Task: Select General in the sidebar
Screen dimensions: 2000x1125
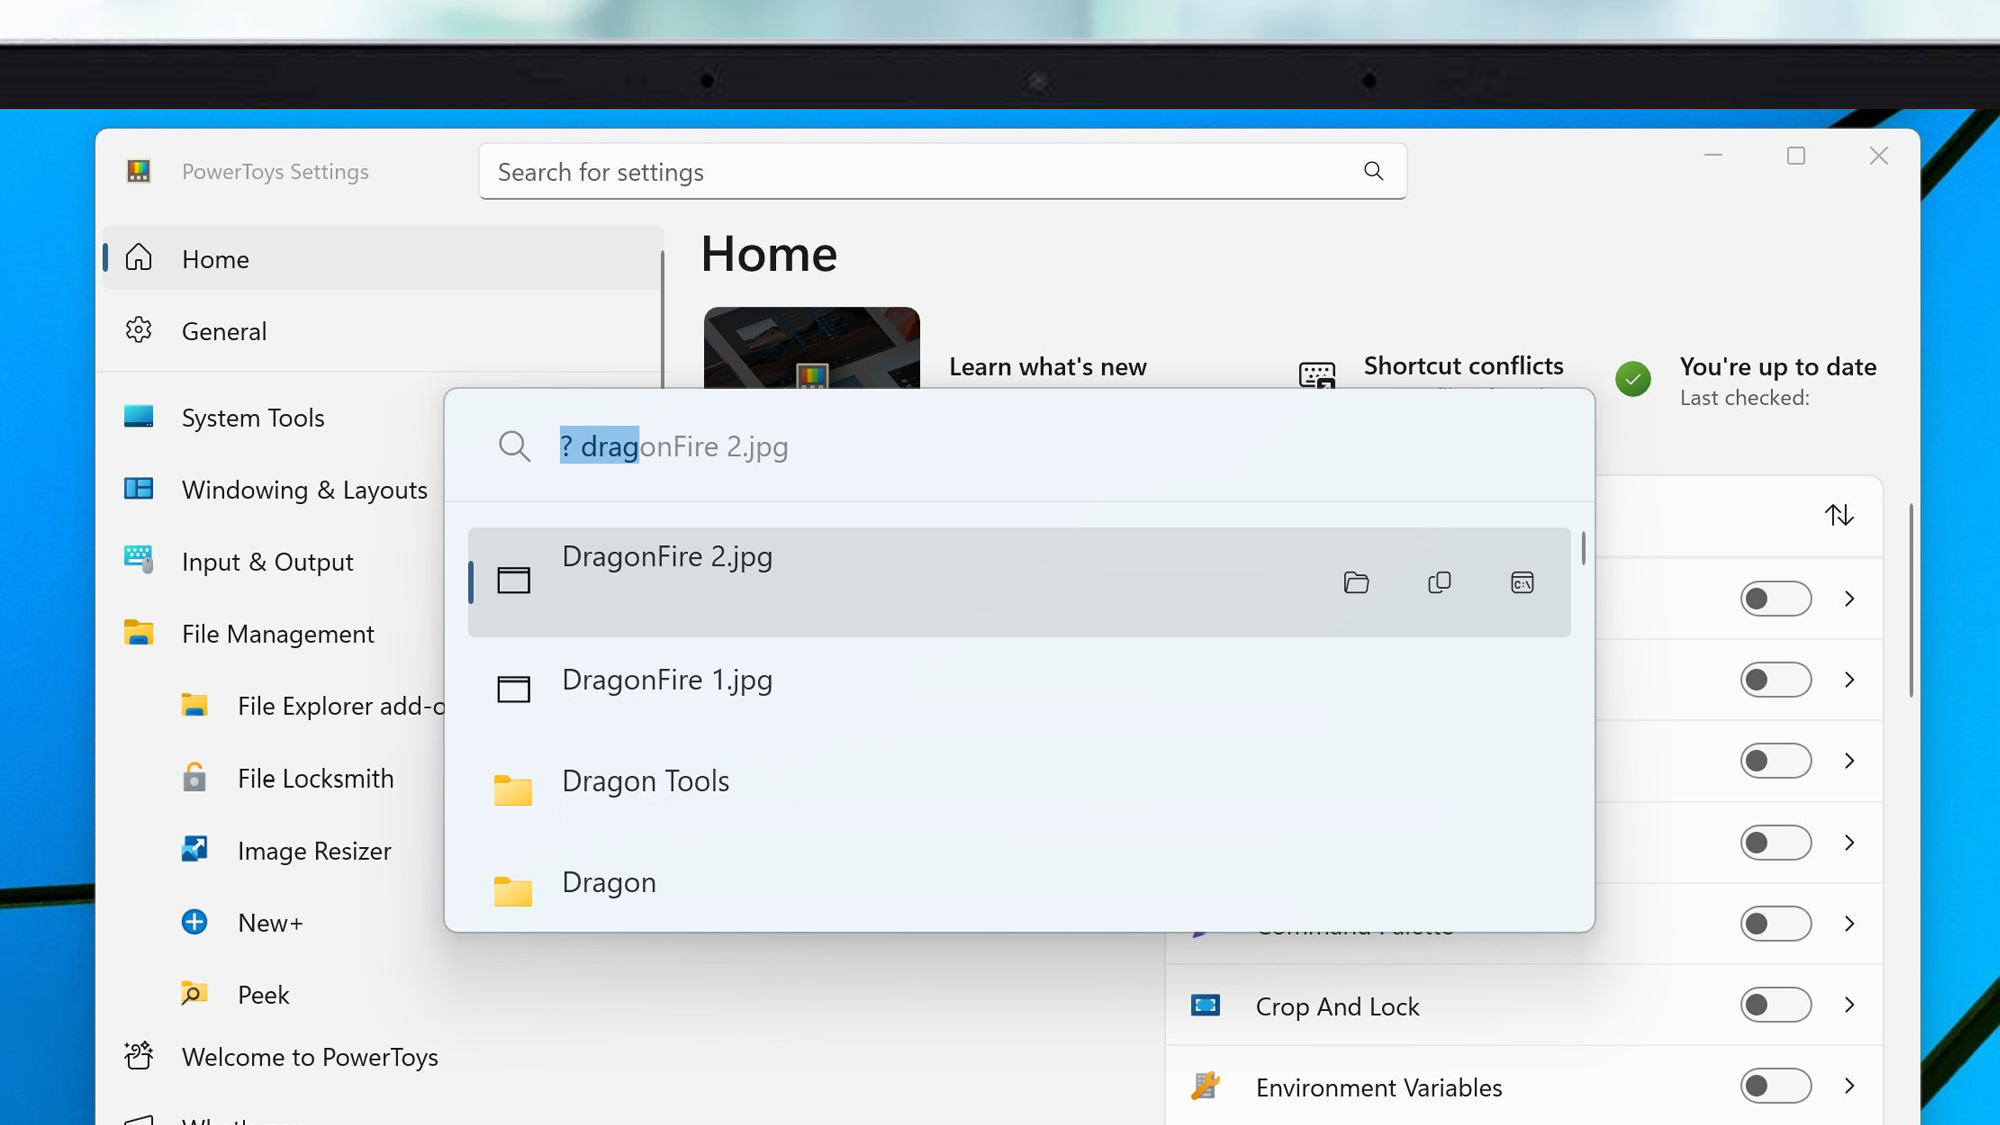Action: tap(224, 331)
